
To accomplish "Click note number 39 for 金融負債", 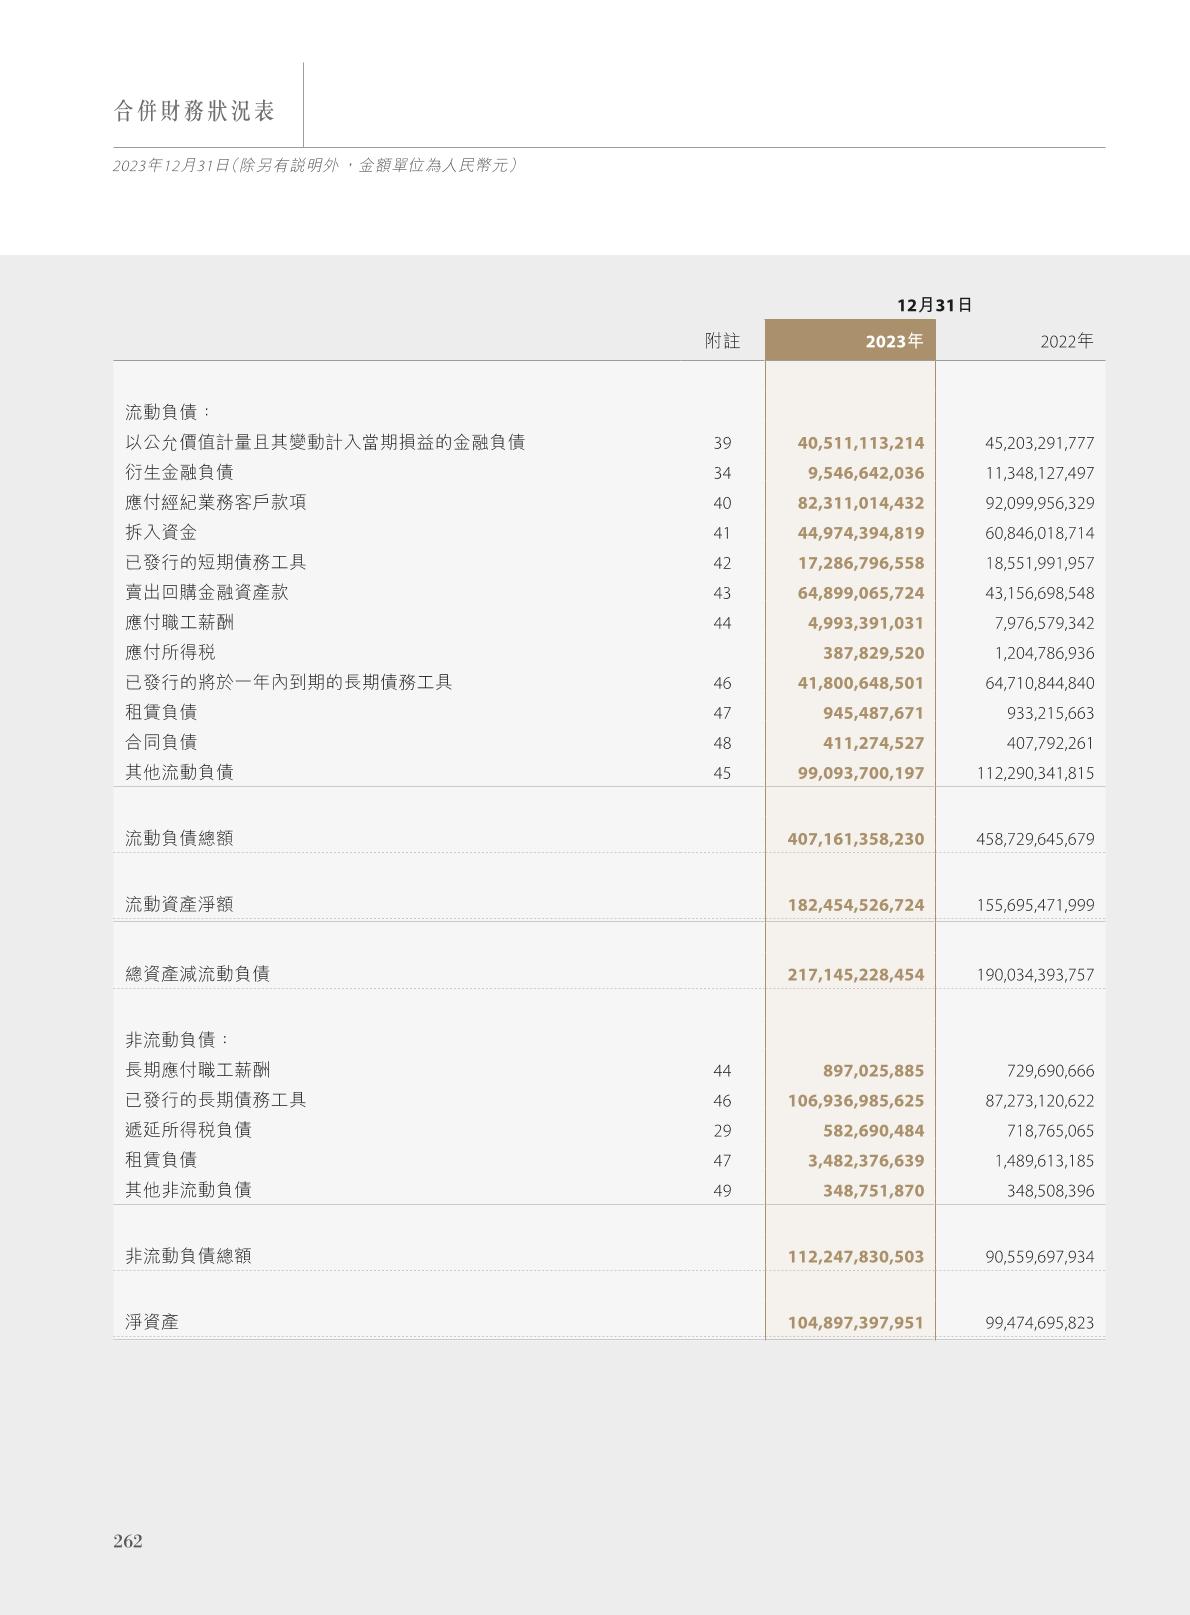I will pos(722,443).
